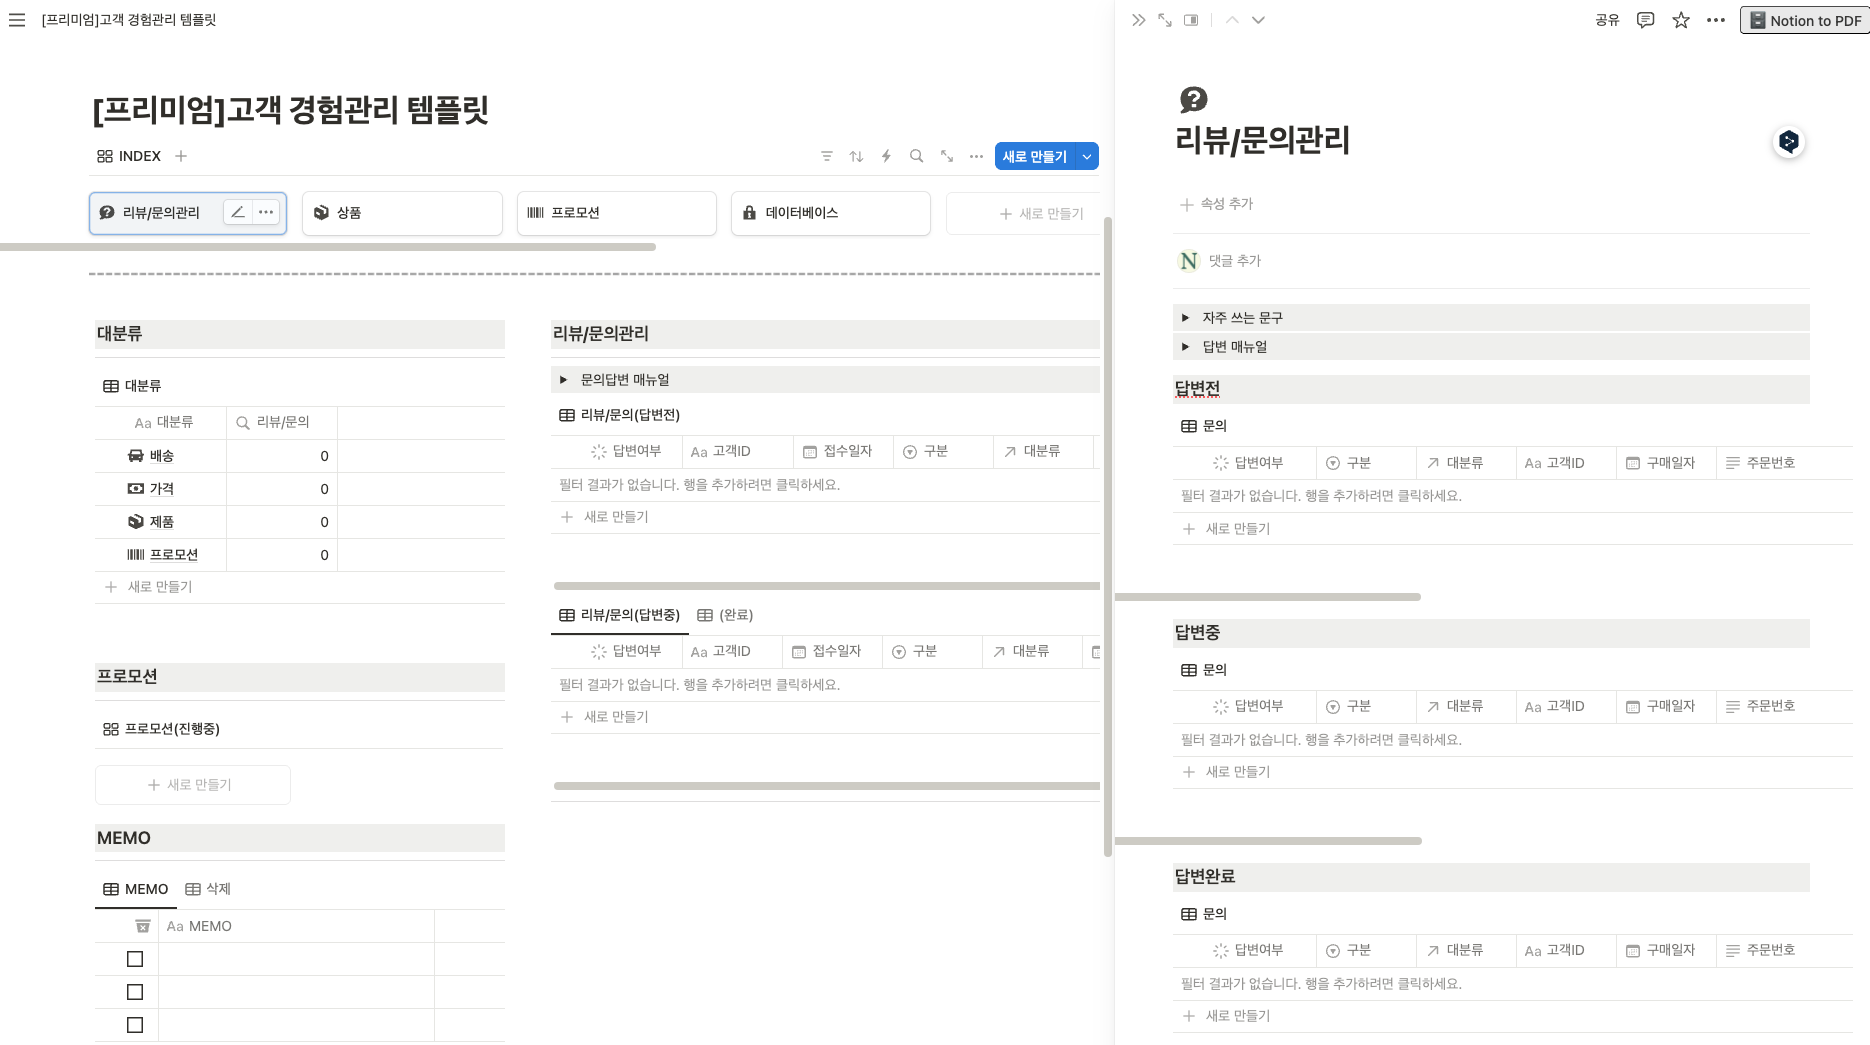The width and height of the screenshot is (1870, 1045).
Task: Open the 상품 gallery card
Action: pos(403,213)
